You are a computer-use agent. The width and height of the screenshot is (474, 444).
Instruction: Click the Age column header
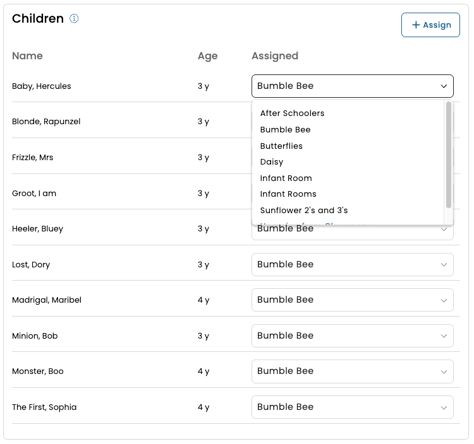click(208, 56)
